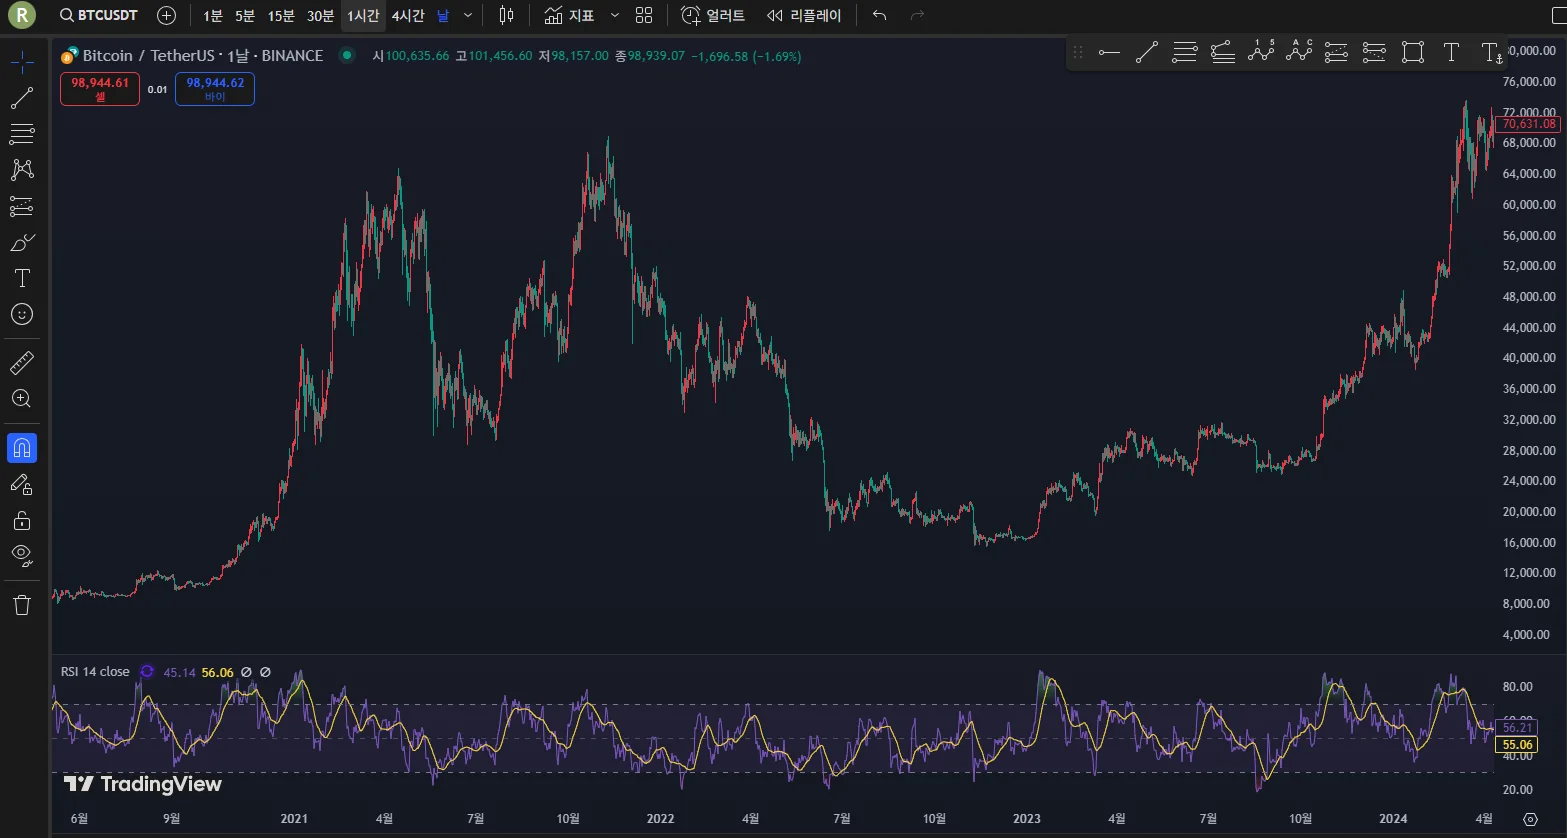Screen dimensions: 1567x838
Task: Hide all drawings with the eye icon
Action: (x=22, y=555)
